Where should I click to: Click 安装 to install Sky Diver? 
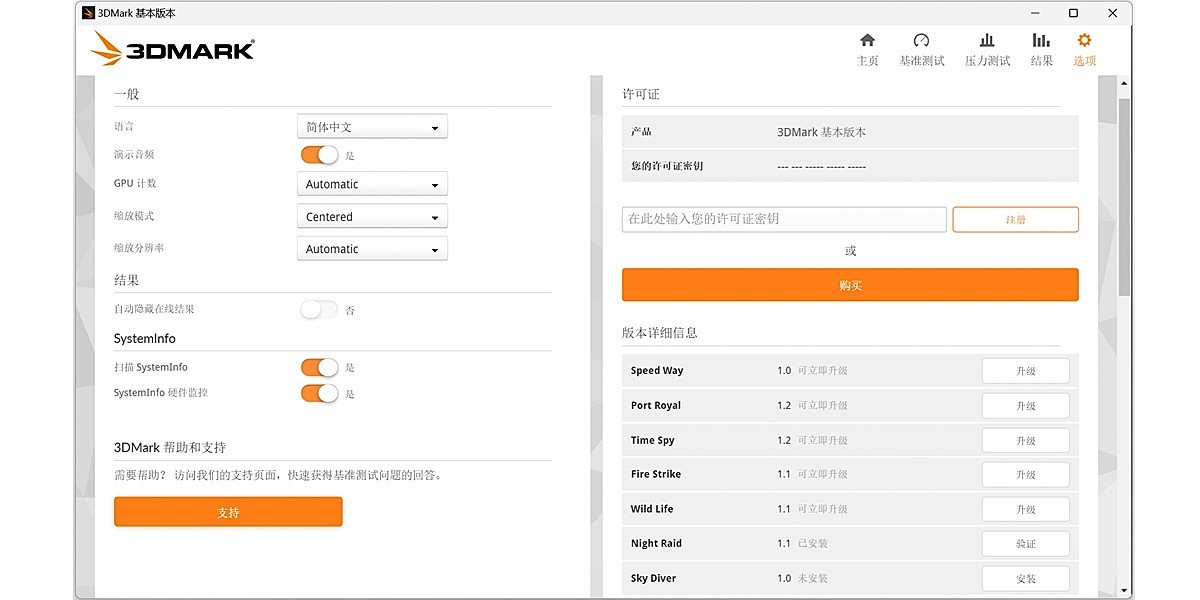[x=1025, y=578]
